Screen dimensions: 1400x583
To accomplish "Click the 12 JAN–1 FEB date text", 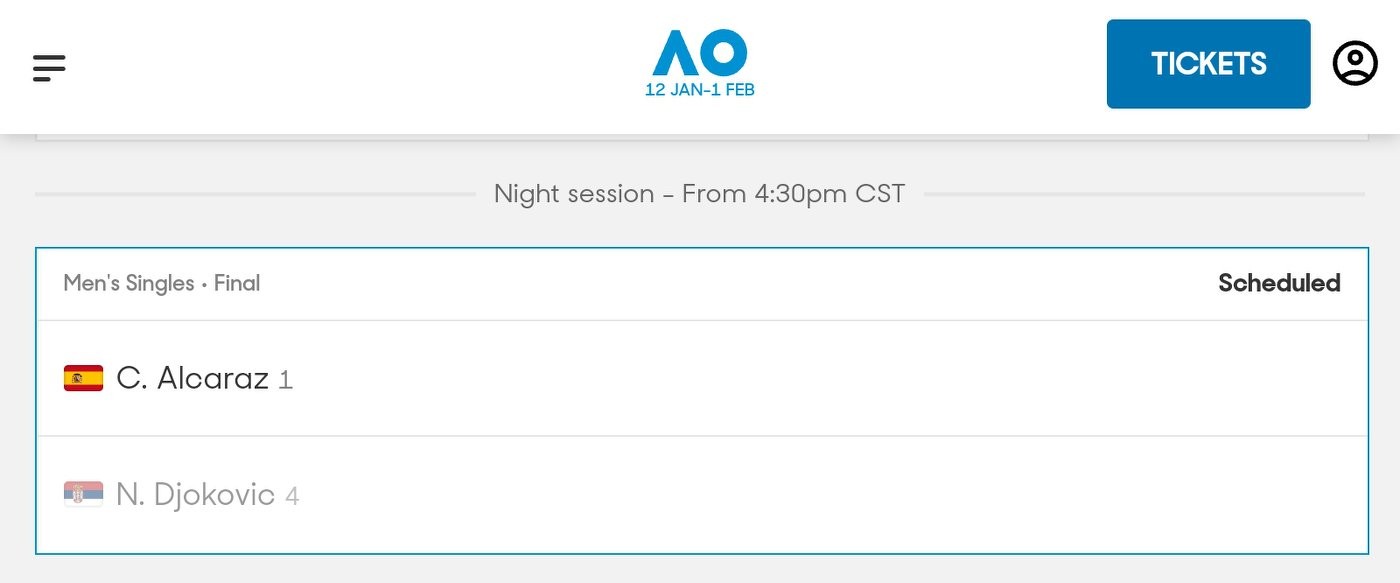I will pos(699,90).
